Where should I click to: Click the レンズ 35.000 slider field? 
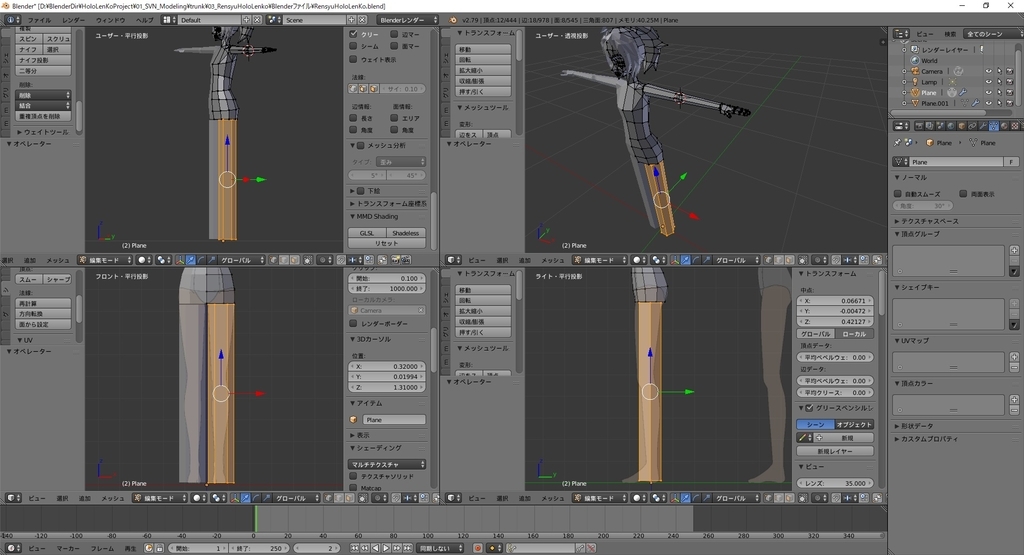click(835, 483)
